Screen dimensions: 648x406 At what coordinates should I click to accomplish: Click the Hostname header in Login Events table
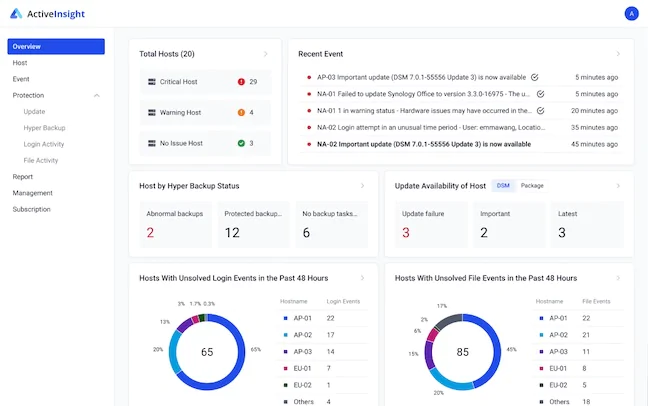click(293, 301)
